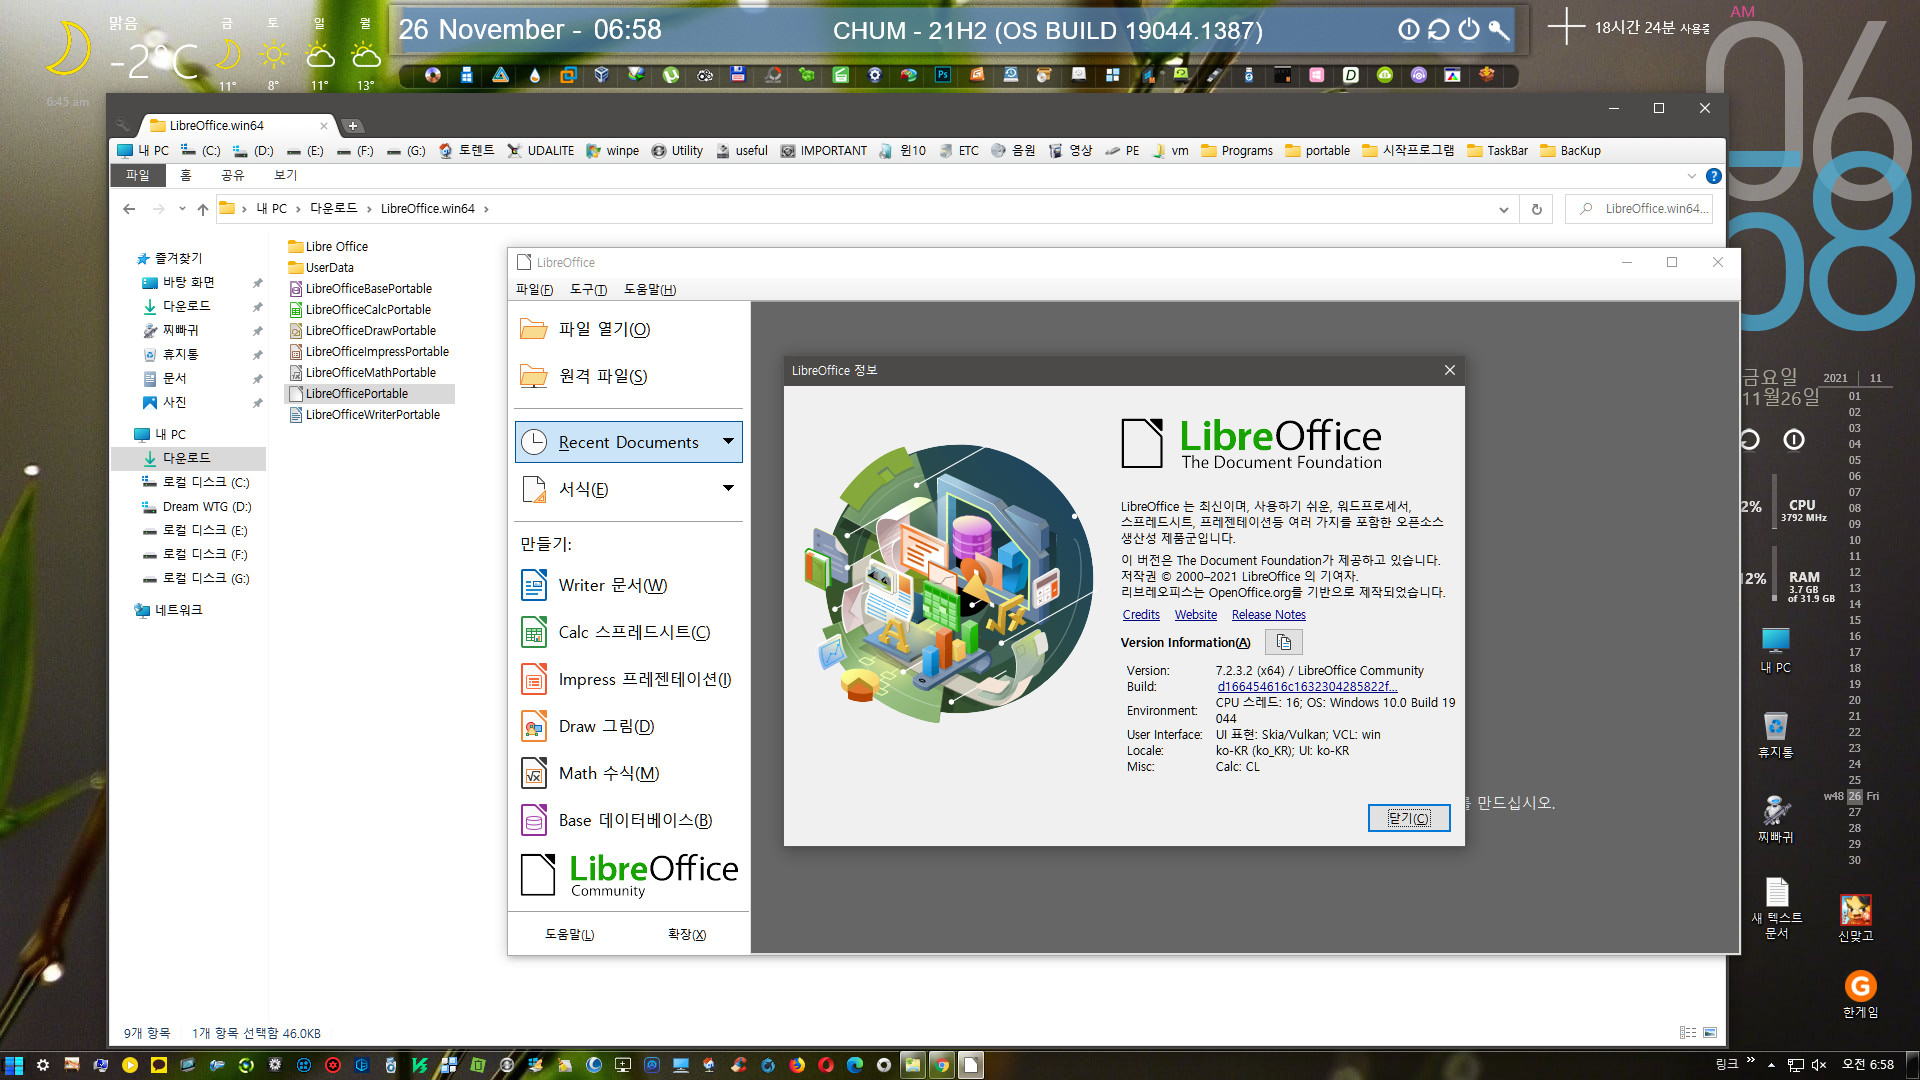Click the restart icon in top bar
Image resolution: width=1920 pixels, height=1080 pixels.
coord(1438,30)
